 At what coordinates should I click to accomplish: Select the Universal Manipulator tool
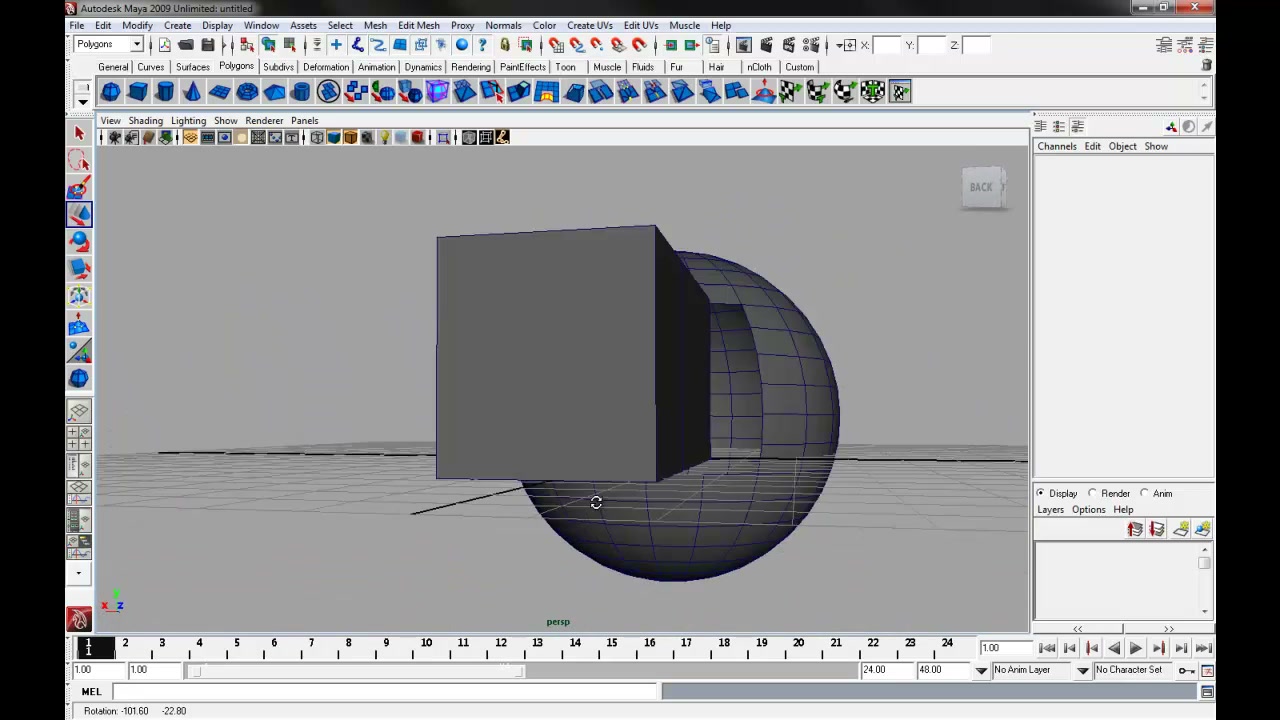pyautogui.click(x=79, y=296)
